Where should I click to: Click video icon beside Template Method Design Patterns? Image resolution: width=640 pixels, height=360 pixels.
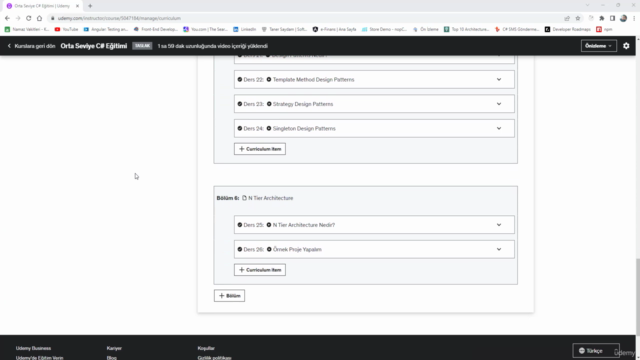[x=269, y=80]
